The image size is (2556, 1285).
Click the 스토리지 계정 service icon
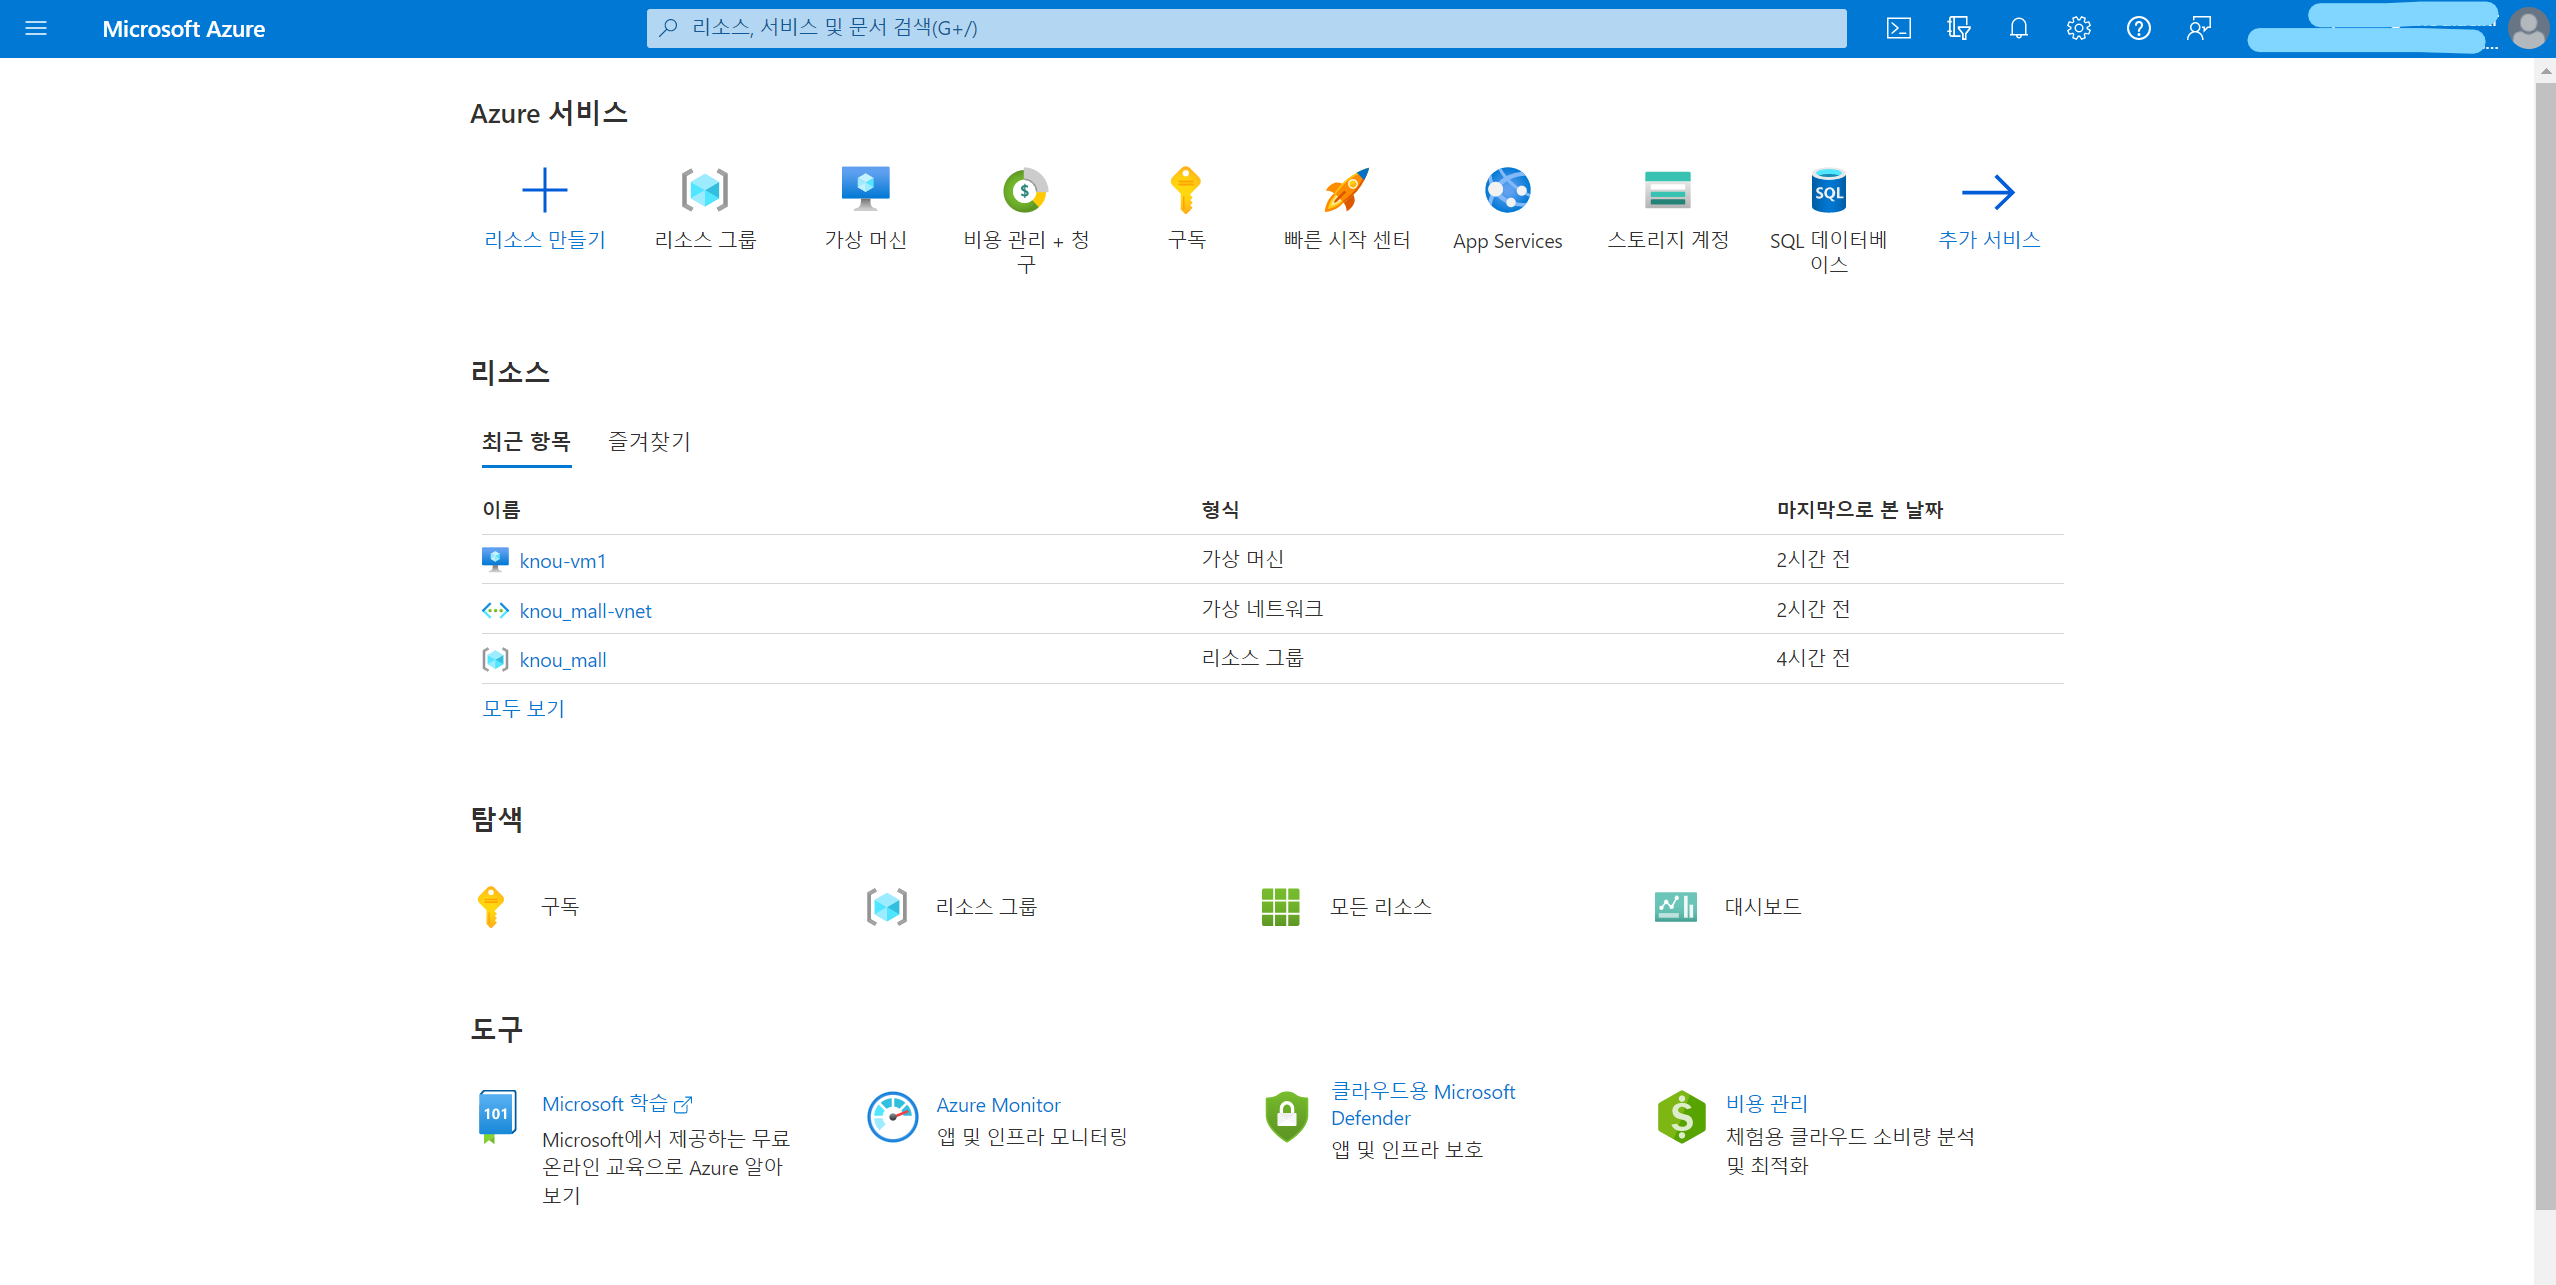(1667, 190)
